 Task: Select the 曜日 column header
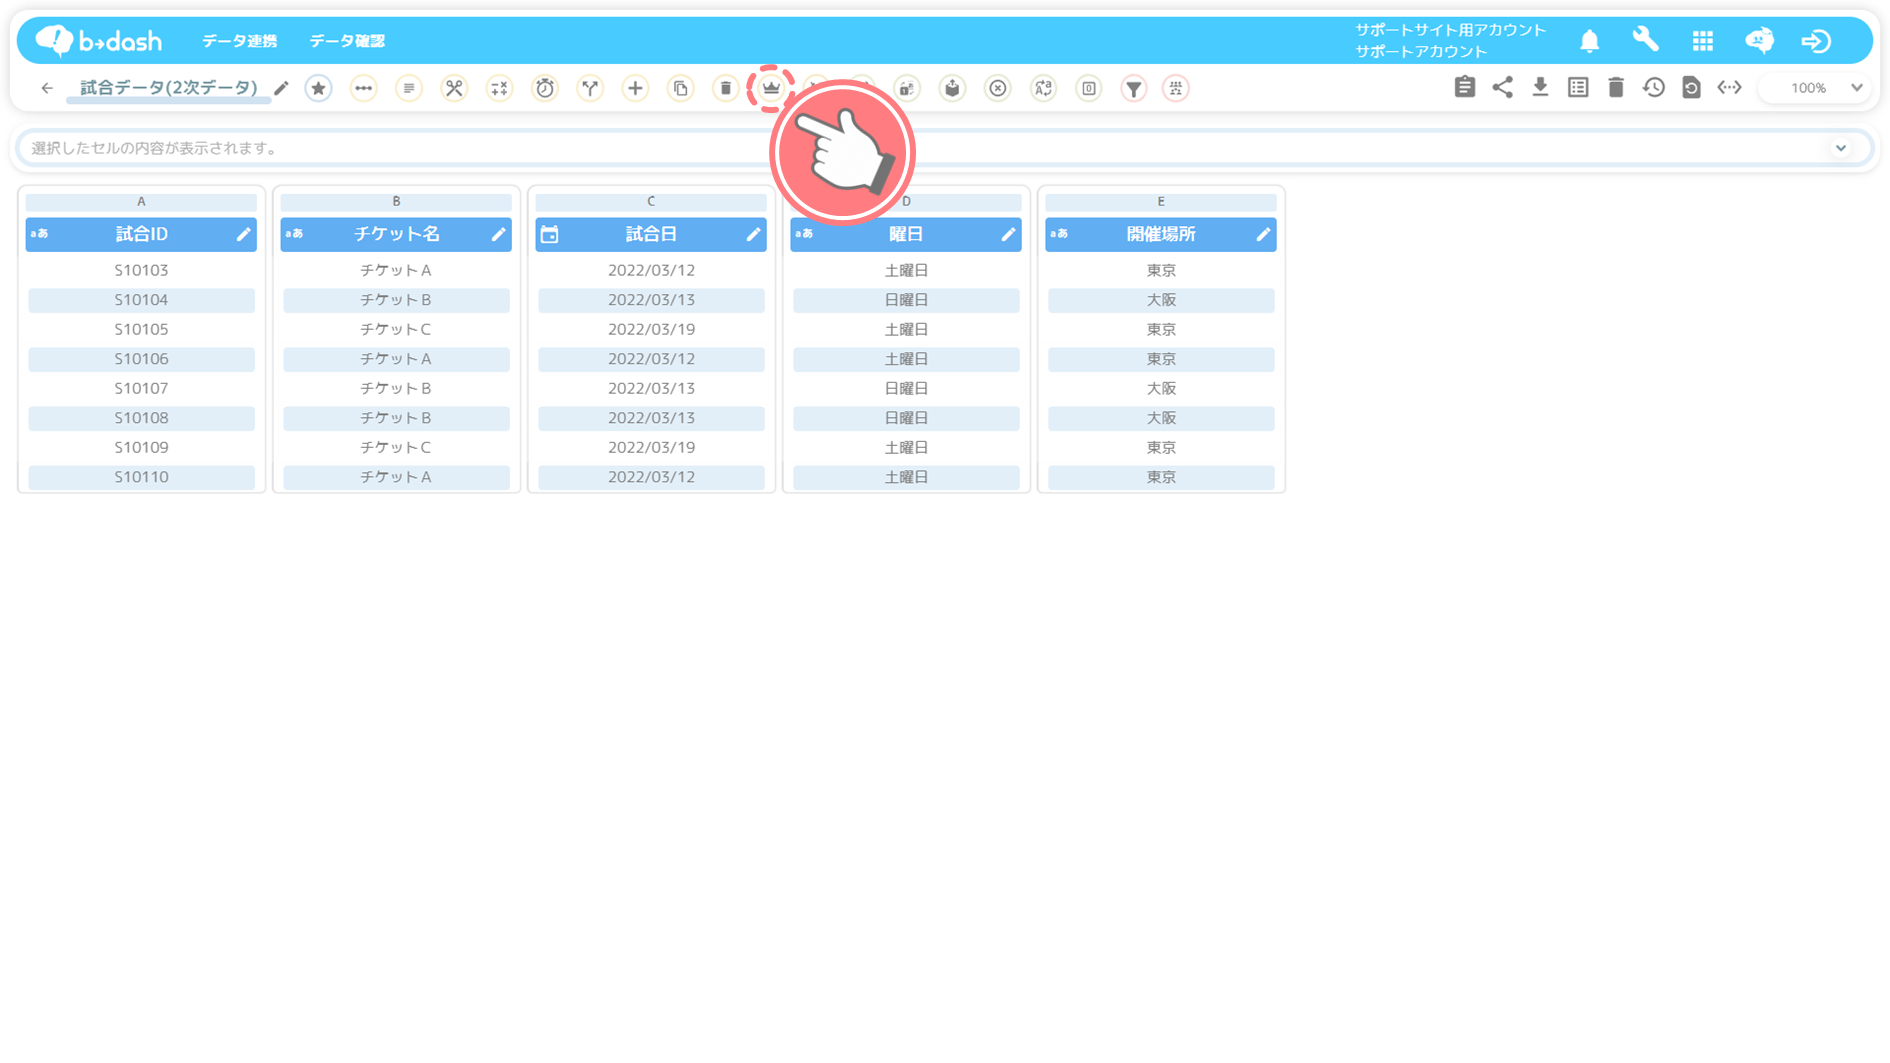coord(906,234)
